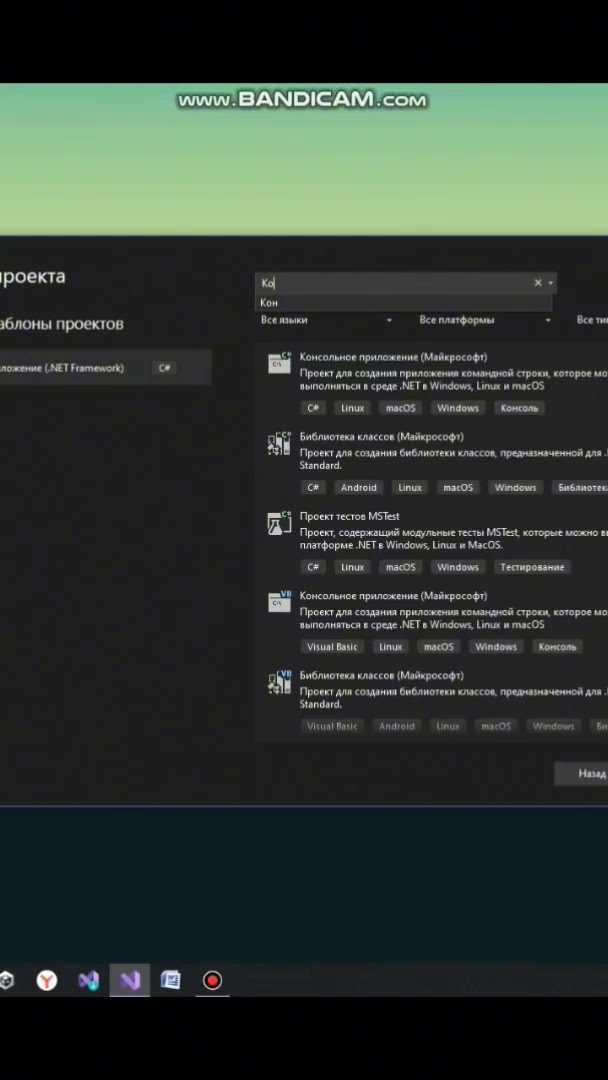Click the MSTest test project flask icon

pyautogui.click(x=280, y=523)
